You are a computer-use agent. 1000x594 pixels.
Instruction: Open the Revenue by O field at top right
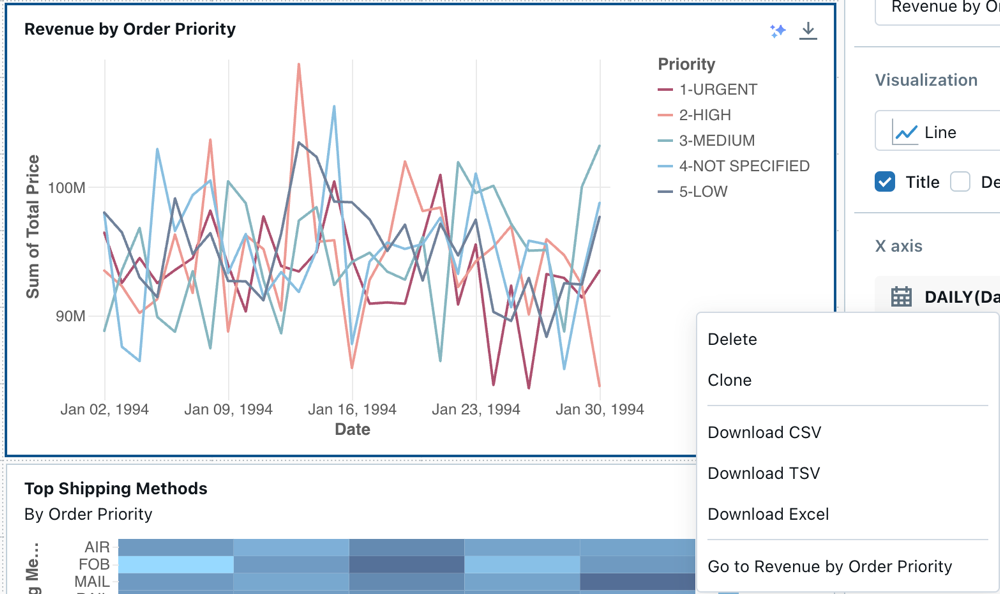click(940, 7)
